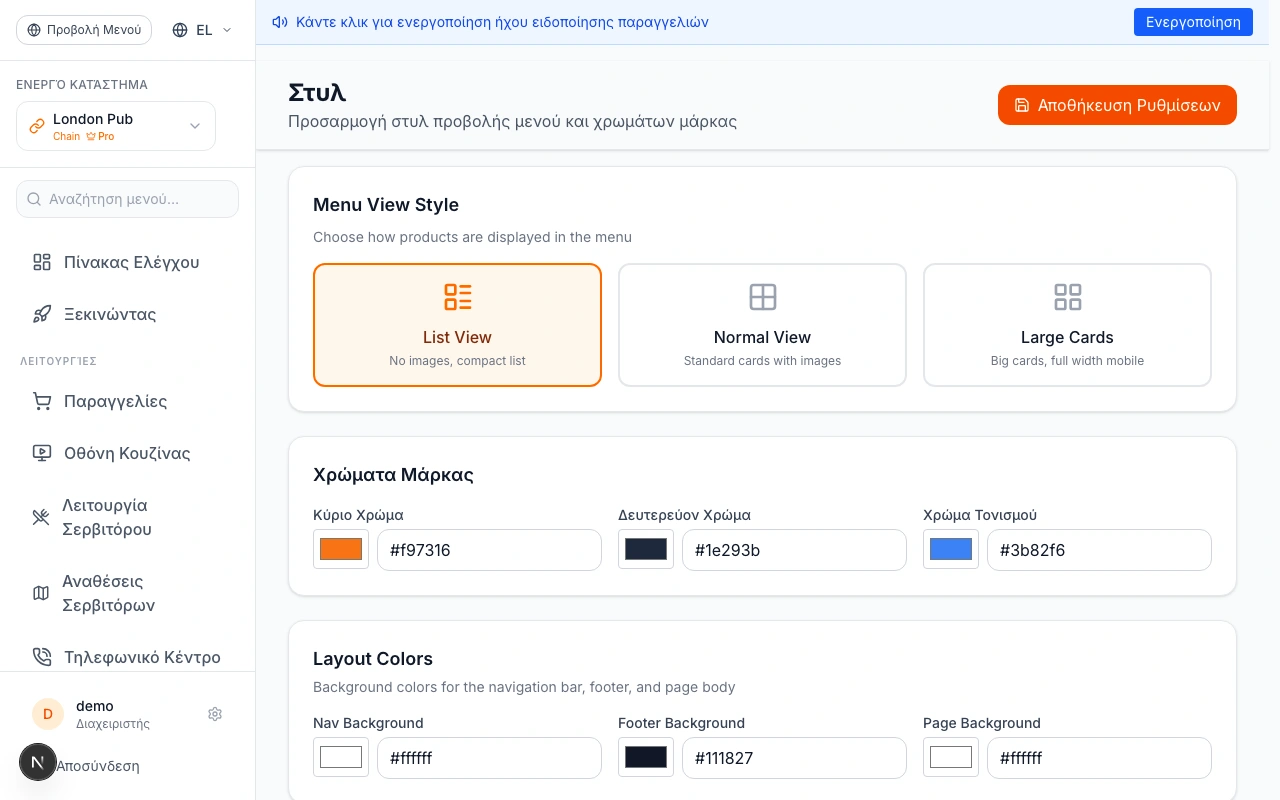Open the EL language dropdown
The image size is (1280, 800).
[x=202, y=30]
